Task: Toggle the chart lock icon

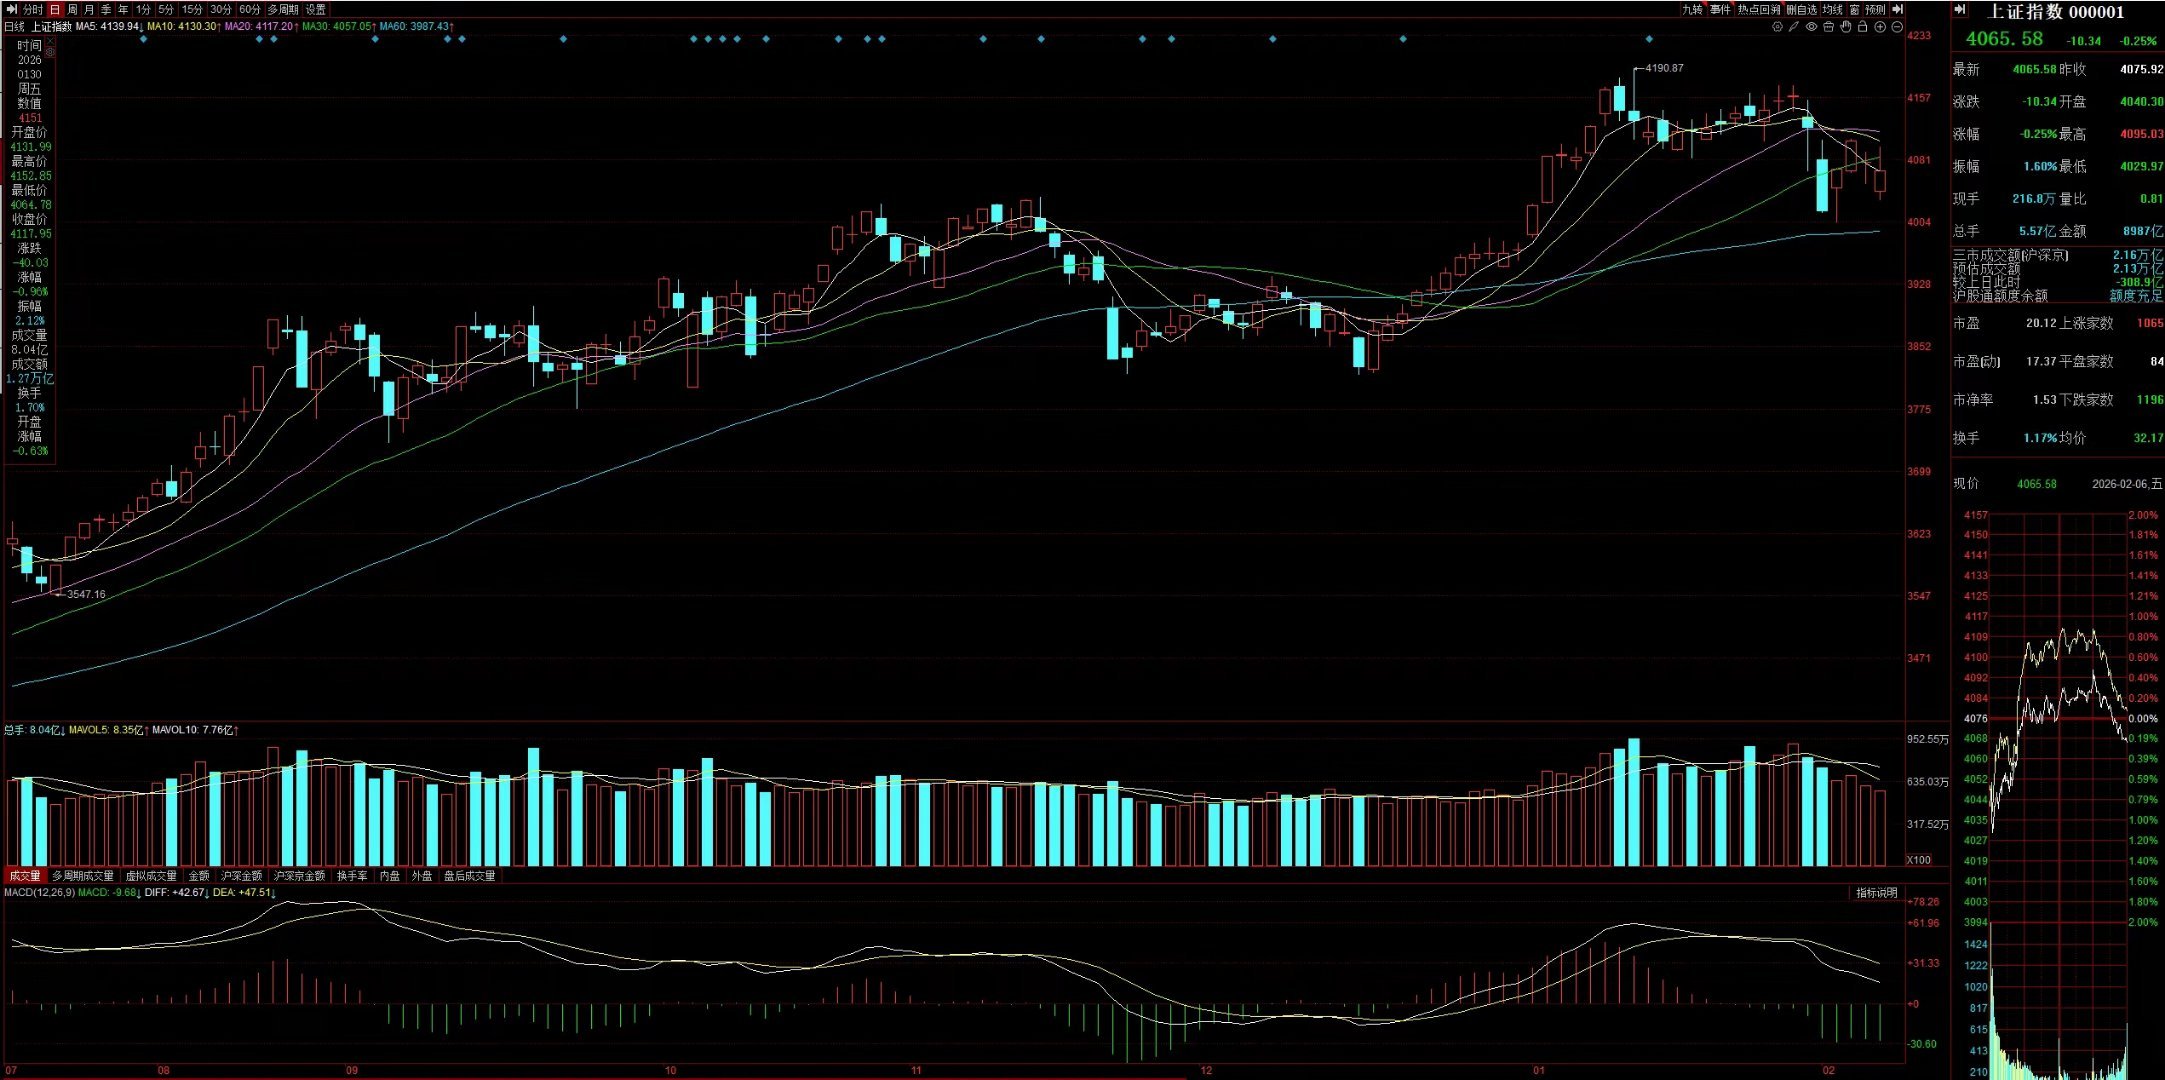Action: click(1862, 27)
